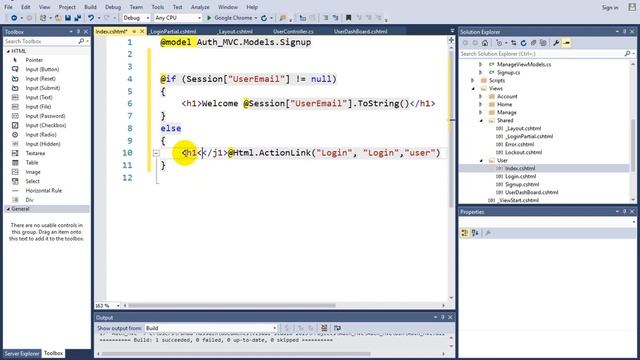Click the Undo toolbar icon
The image size is (640, 360).
pos(91,18)
